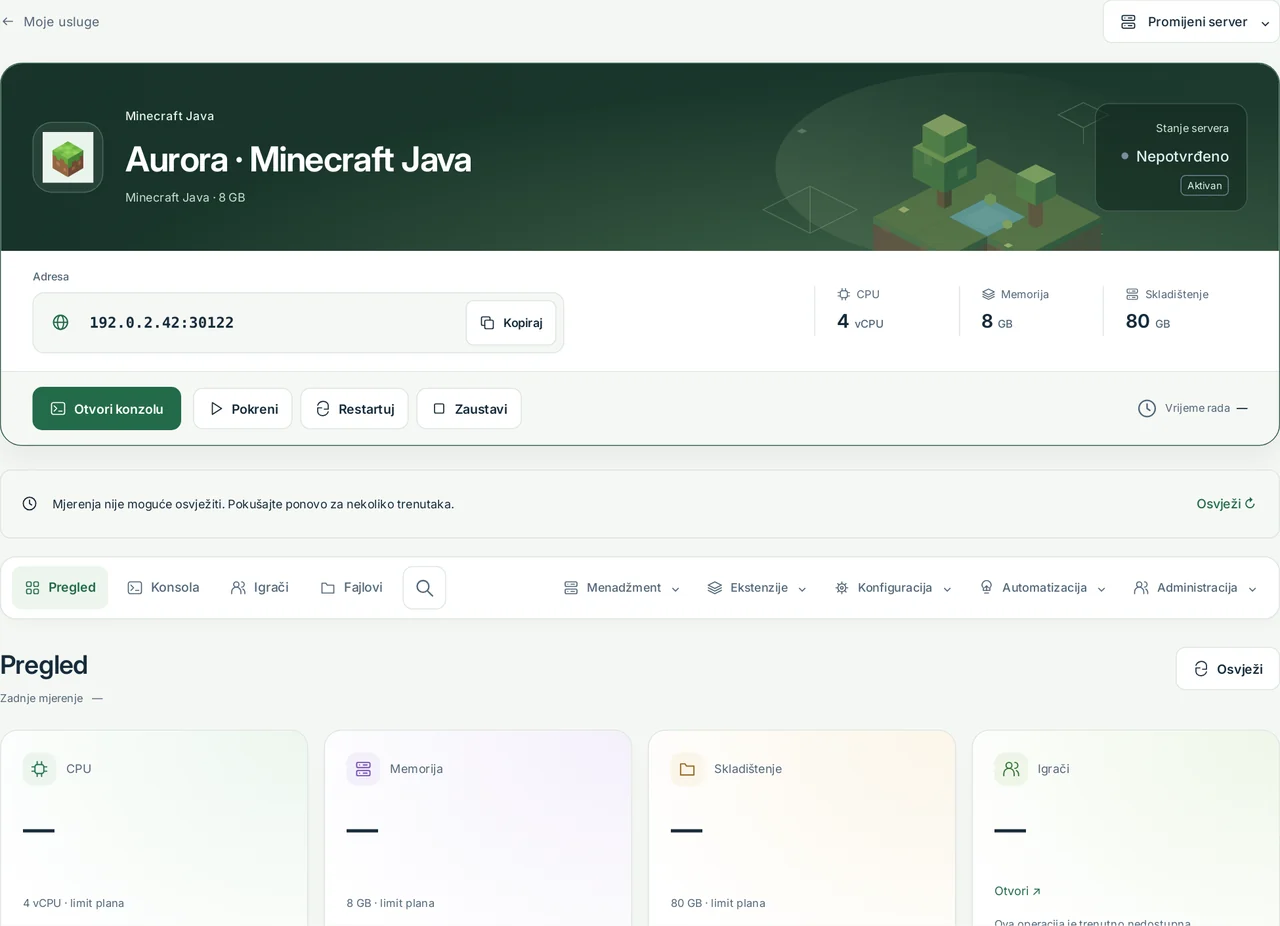
Task: Stop the server with Zaustavi
Action: coord(469,409)
